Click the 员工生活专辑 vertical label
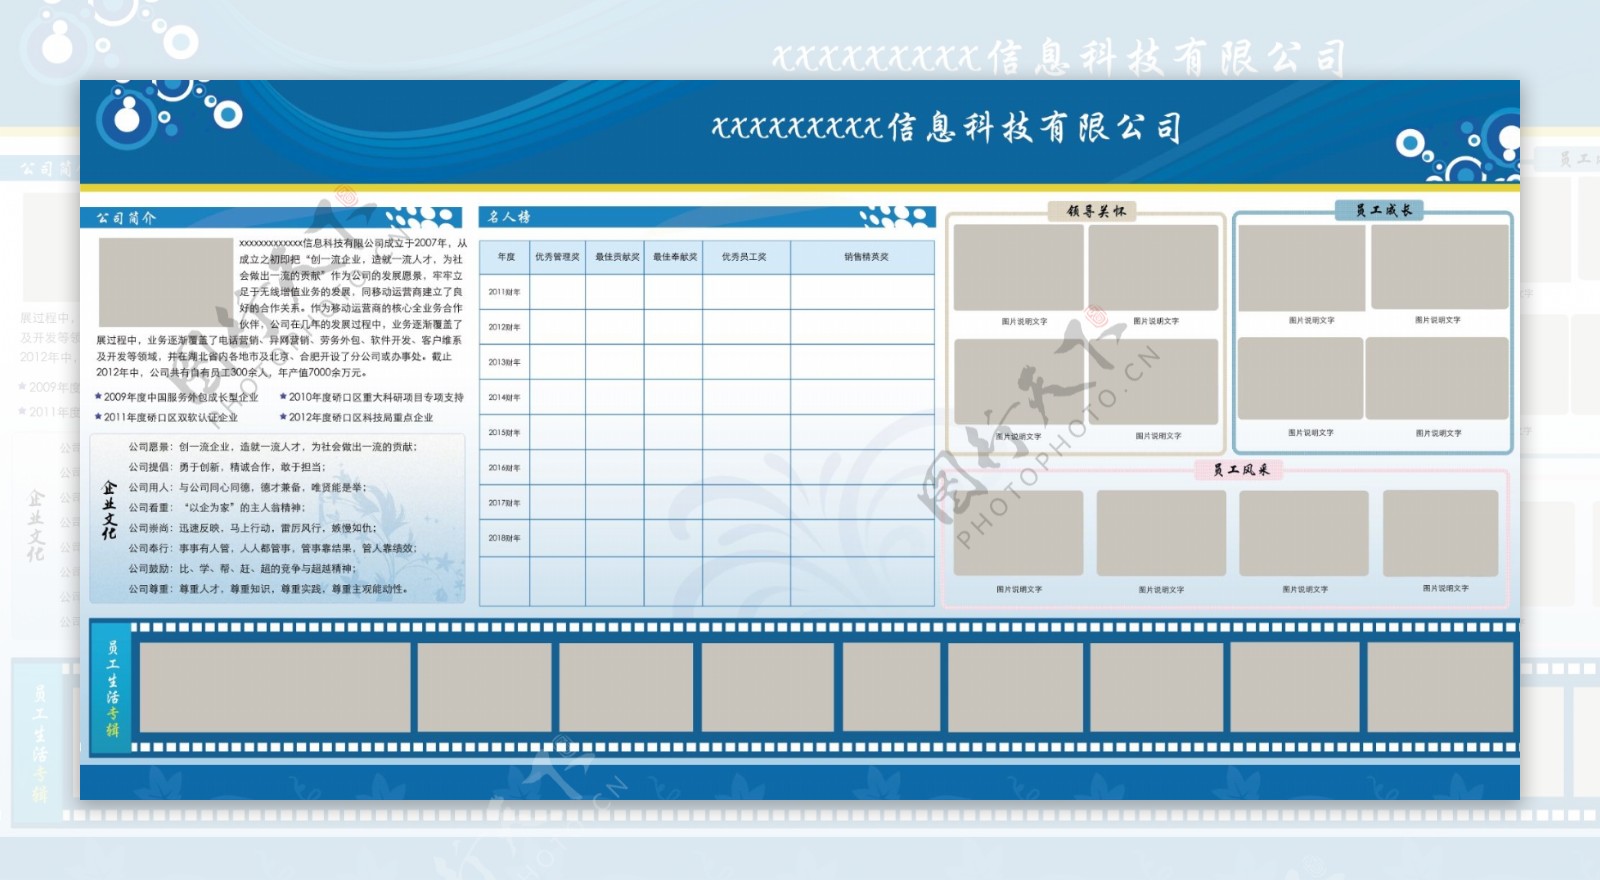 click(113, 689)
